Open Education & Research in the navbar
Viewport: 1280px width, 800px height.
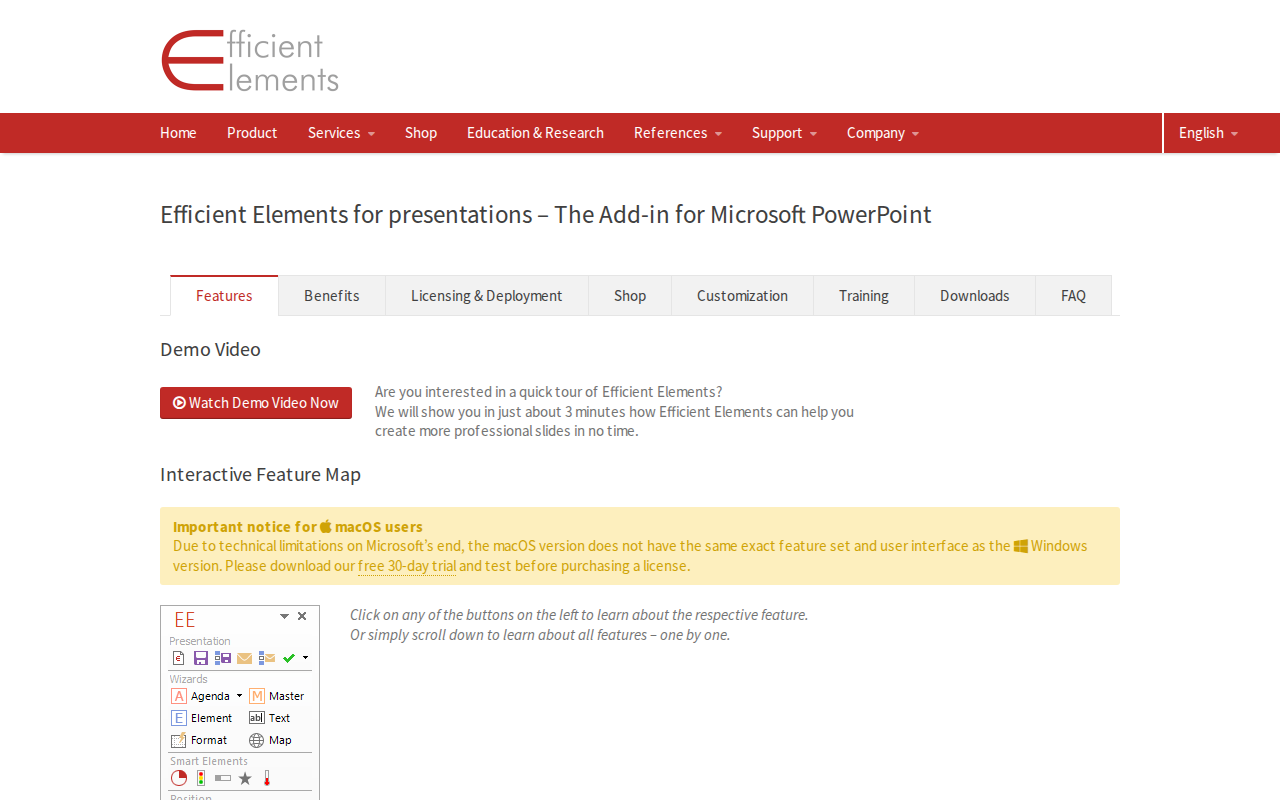[535, 133]
